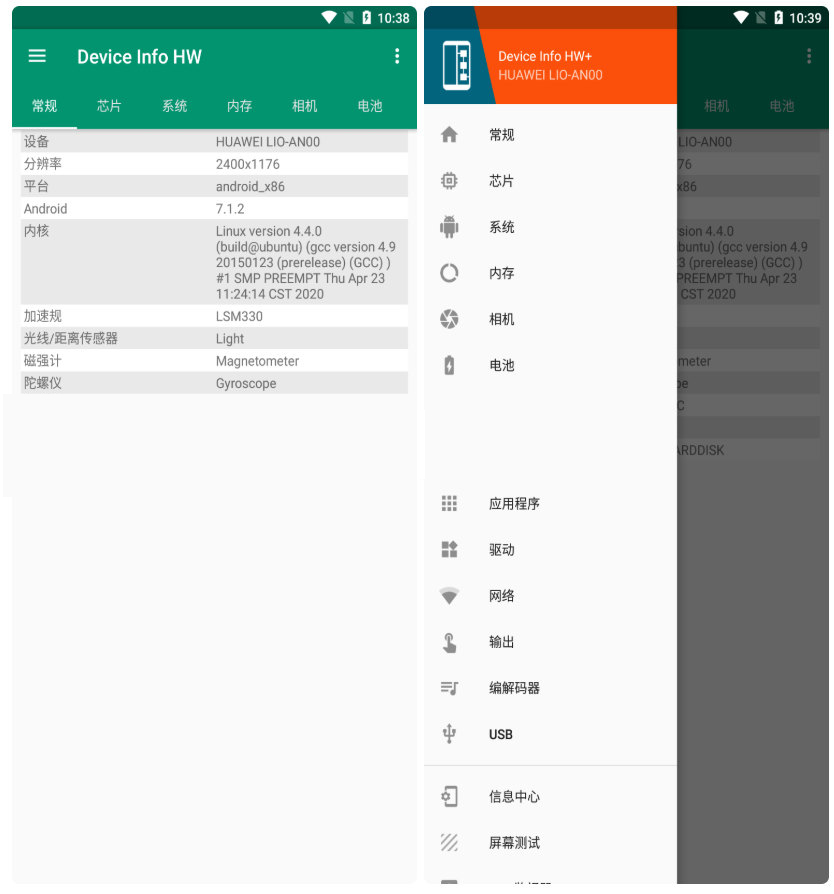The image size is (834, 894).
Task: Open 编解码器 via the codec list icon
Action: tap(449, 688)
